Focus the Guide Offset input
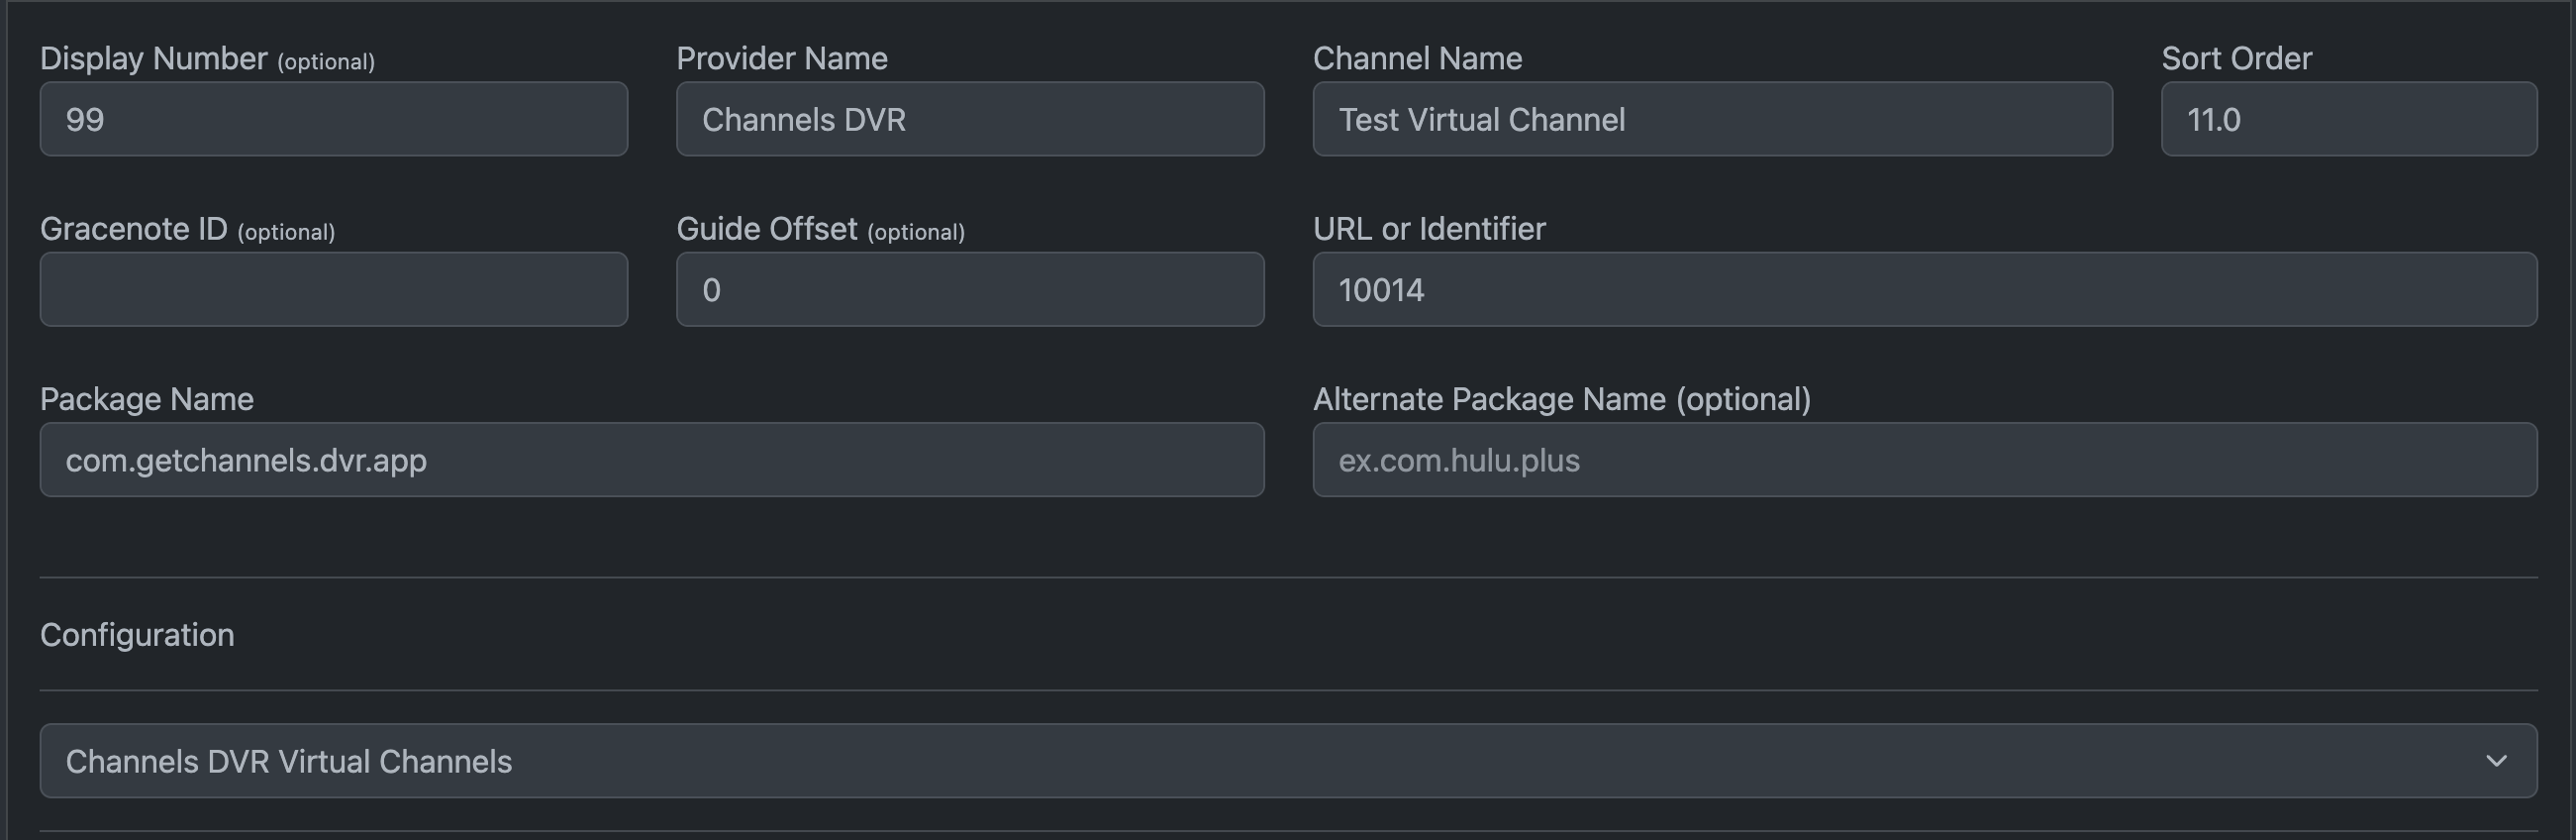Screen dimensions: 2576x840 pyautogui.click(x=969, y=289)
